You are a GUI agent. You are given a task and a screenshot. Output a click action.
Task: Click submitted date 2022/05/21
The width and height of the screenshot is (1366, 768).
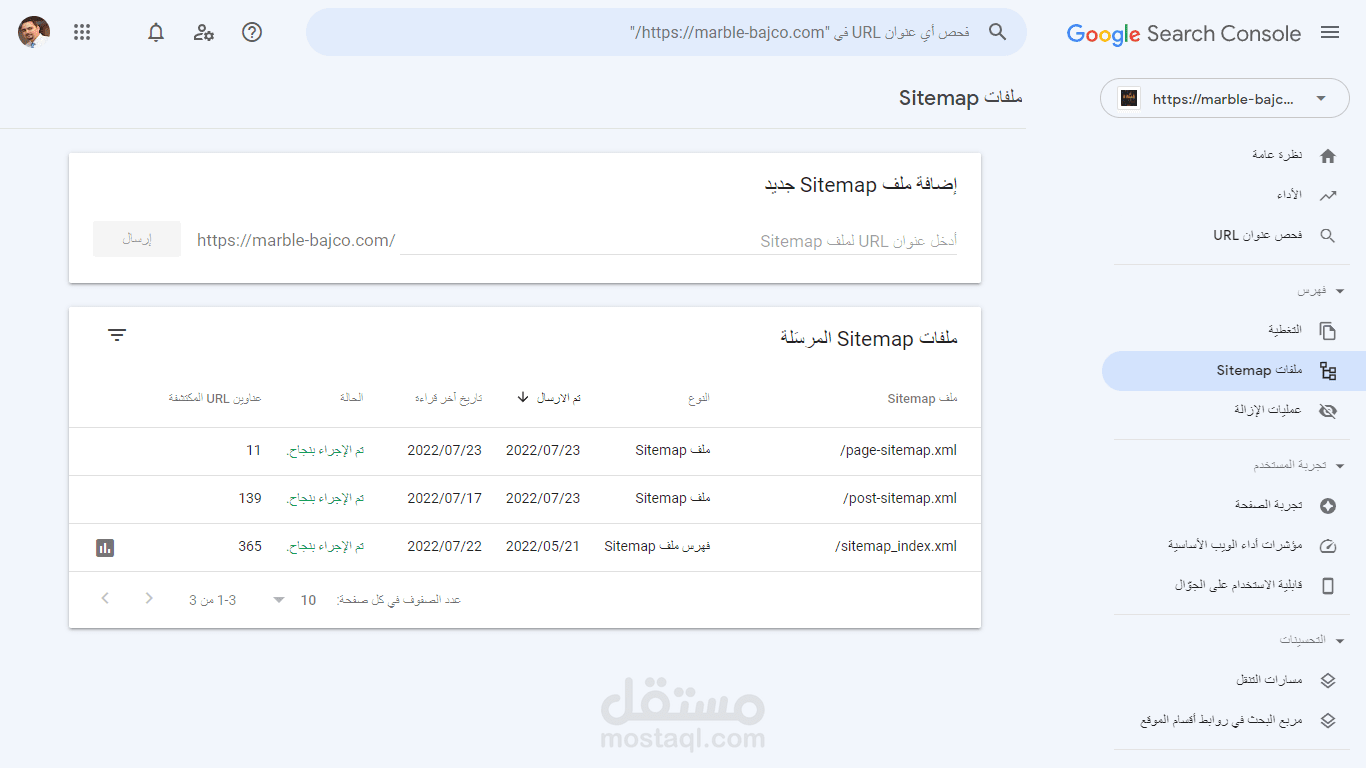pos(543,546)
